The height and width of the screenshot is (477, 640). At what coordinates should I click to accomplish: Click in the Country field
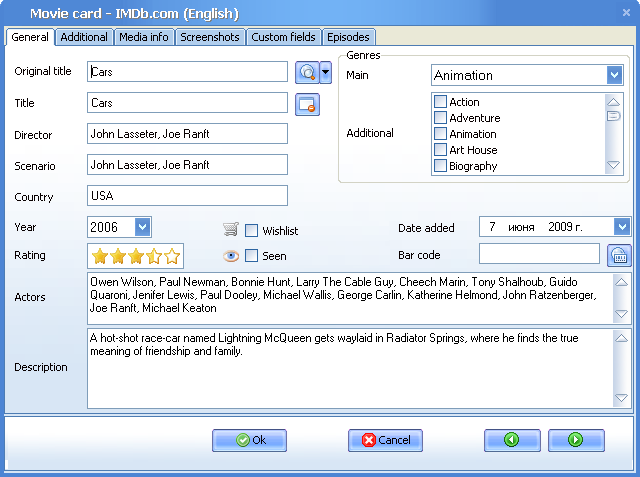coord(187,196)
